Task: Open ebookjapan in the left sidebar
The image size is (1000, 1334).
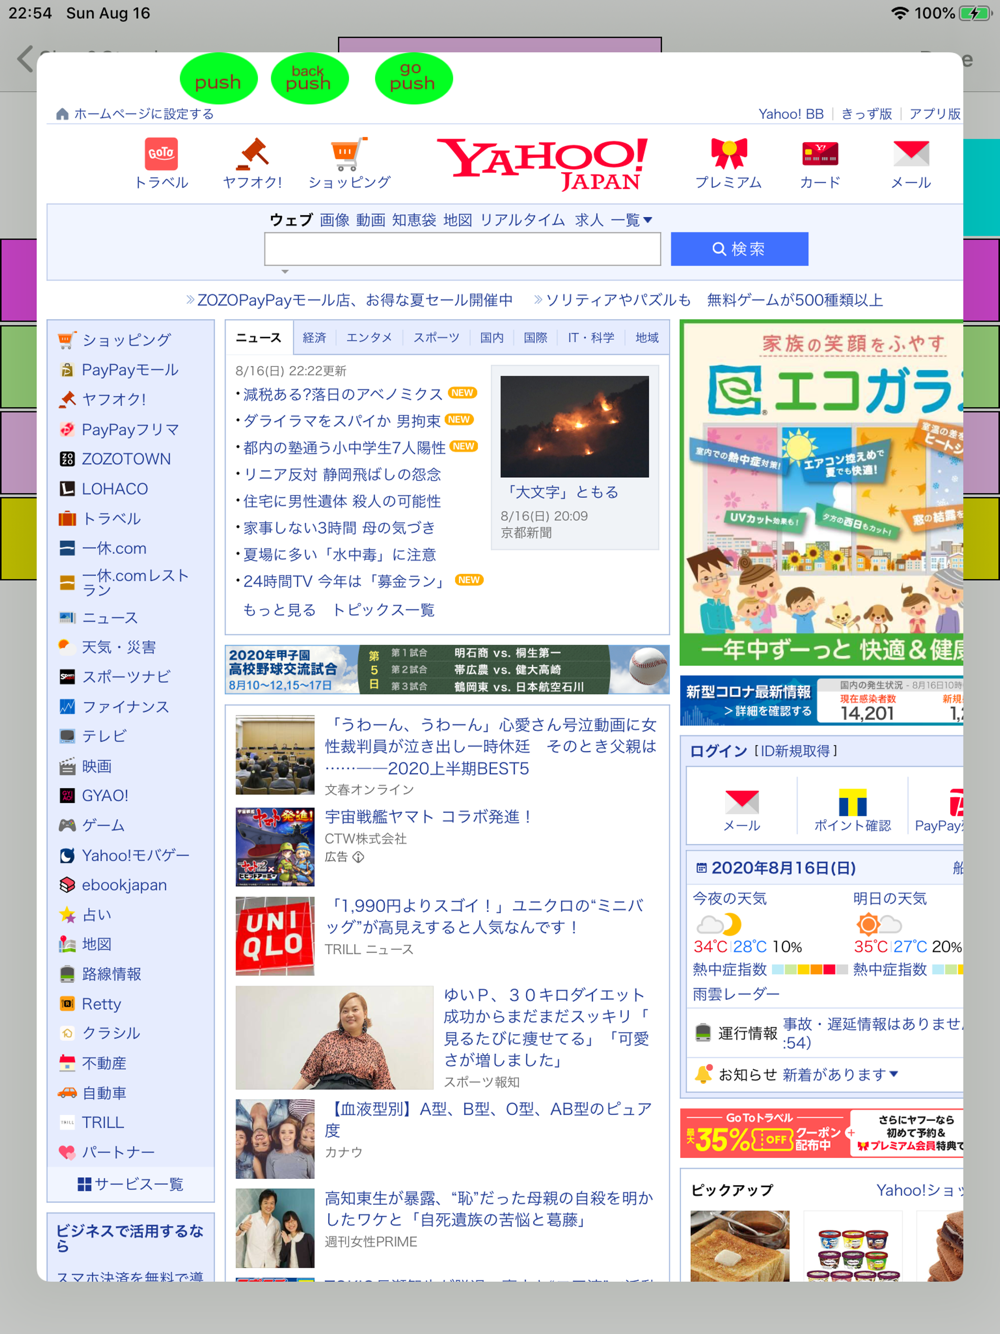Action: tap(124, 885)
